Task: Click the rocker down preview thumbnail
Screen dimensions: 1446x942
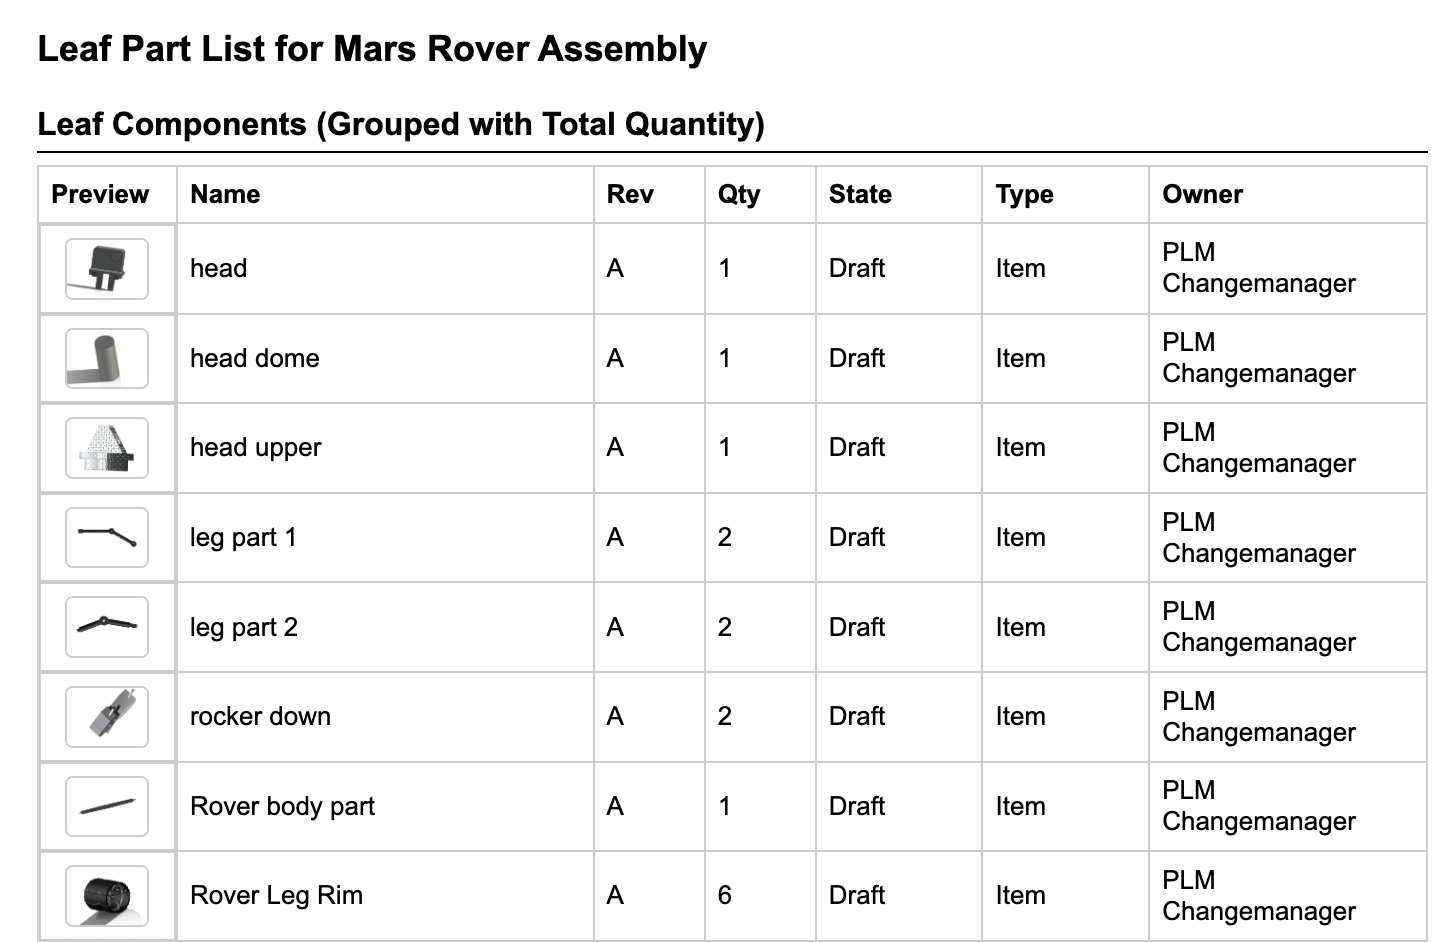Action: (x=107, y=717)
